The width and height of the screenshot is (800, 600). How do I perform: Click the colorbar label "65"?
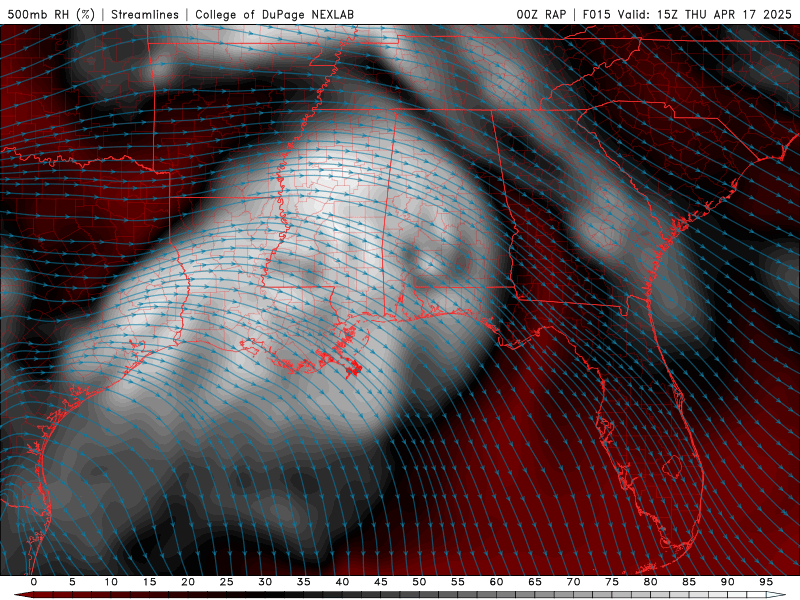535,582
